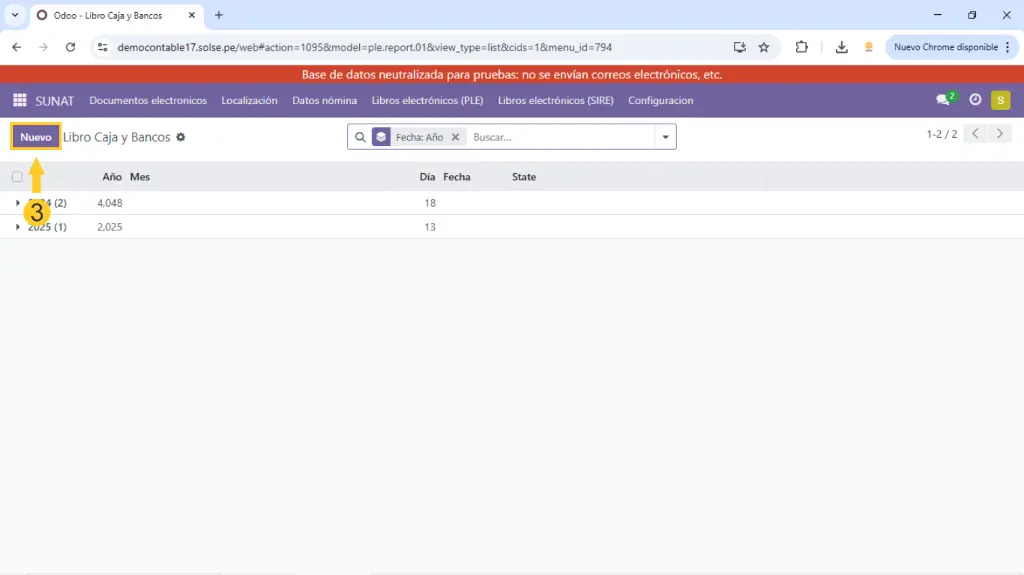This screenshot has height=575, width=1024.
Task: Open the activities clock icon
Action: click(975, 100)
